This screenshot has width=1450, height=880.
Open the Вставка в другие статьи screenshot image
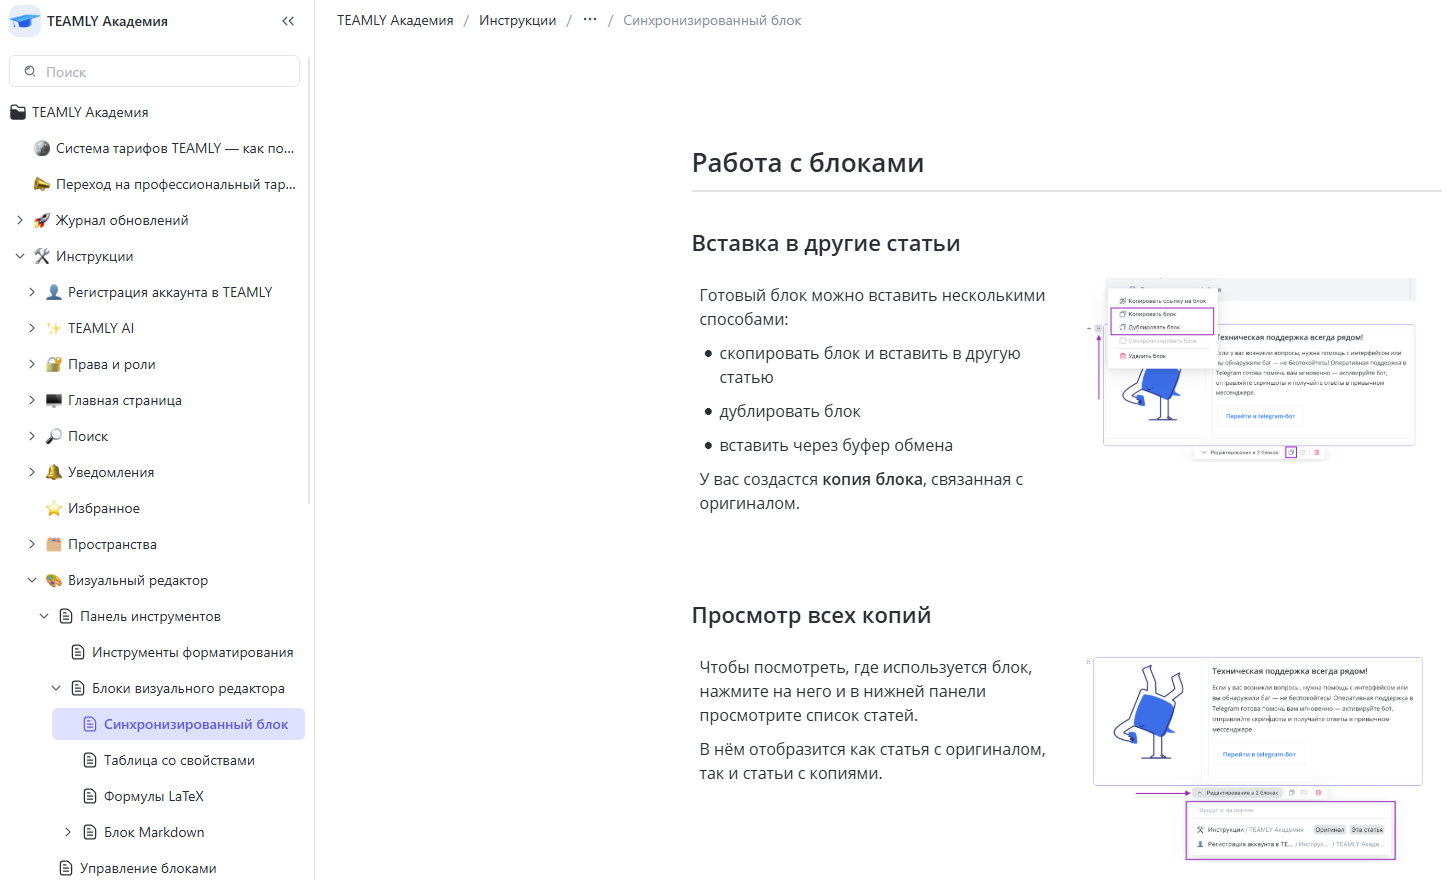1254,368
